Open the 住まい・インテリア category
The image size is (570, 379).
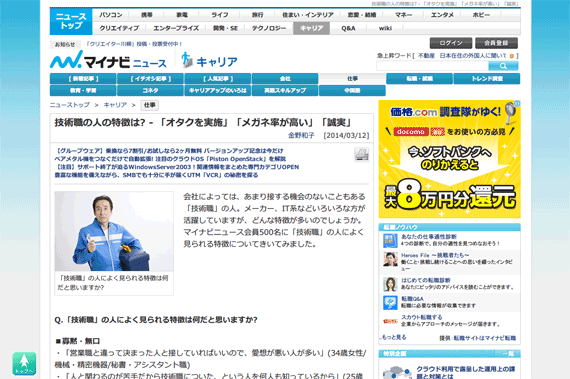[308, 15]
